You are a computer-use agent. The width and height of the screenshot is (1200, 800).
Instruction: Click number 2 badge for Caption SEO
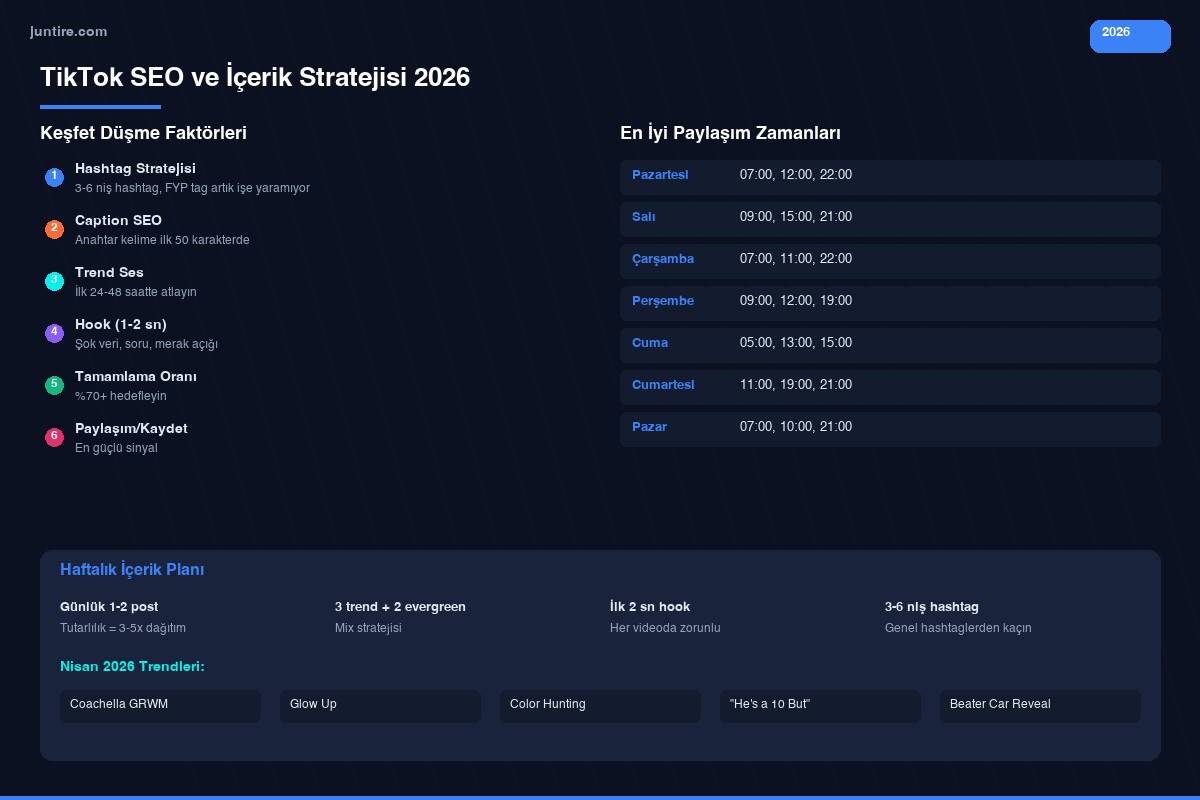[x=54, y=229]
